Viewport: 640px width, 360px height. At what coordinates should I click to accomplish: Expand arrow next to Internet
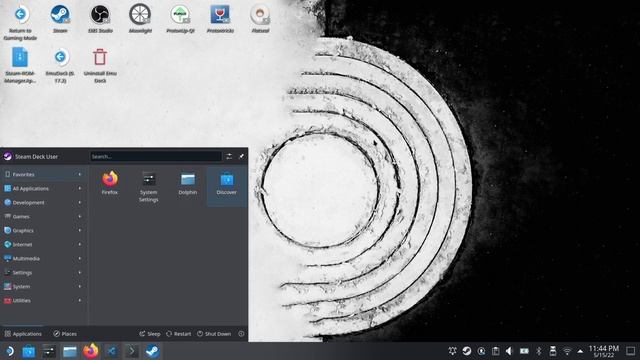[x=80, y=244]
